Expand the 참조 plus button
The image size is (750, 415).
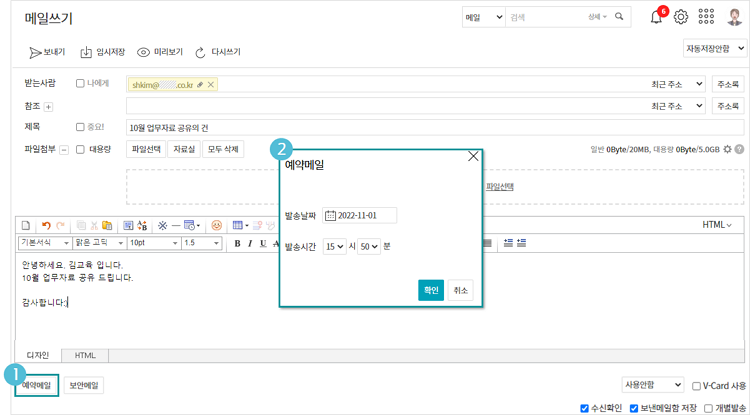tap(48, 108)
